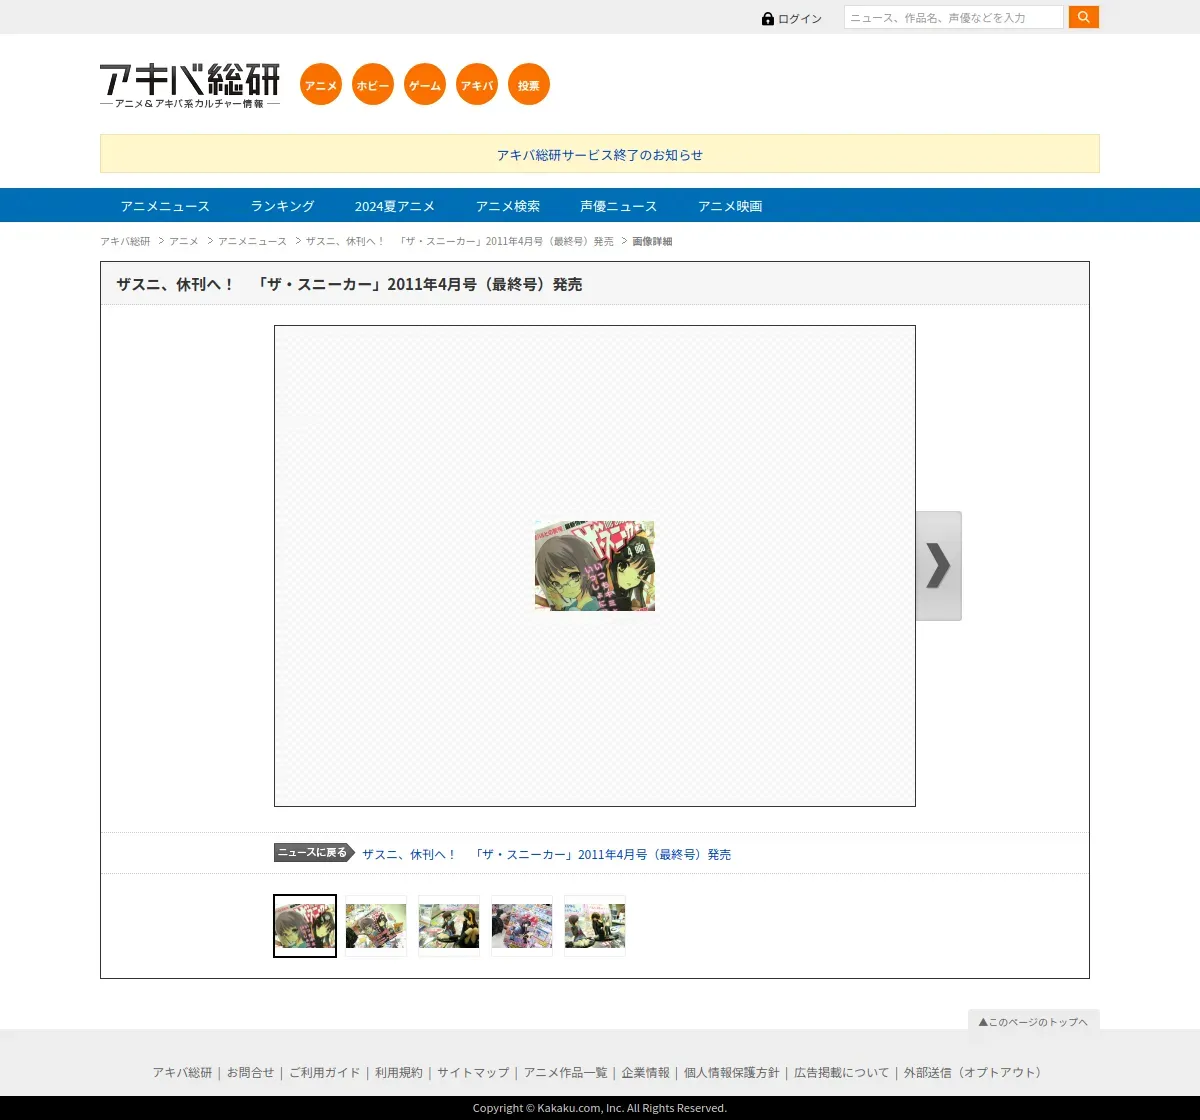The height and width of the screenshot is (1120, 1200).
Task: Open the footer お問合せ link
Action: pos(250,1072)
